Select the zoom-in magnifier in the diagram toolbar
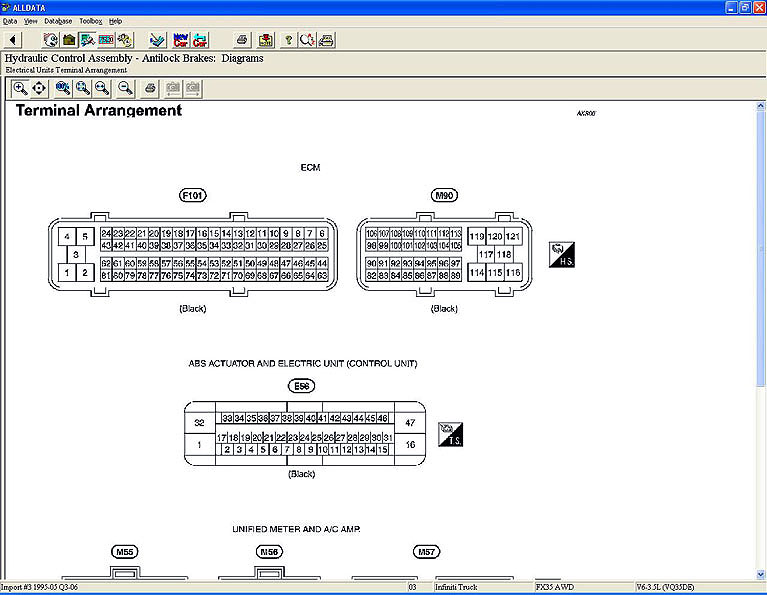This screenshot has width=767, height=595. (20, 88)
